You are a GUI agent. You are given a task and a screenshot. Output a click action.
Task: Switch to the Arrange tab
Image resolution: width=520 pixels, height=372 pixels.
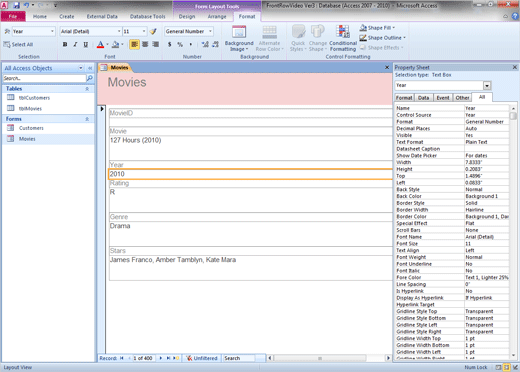pos(217,16)
